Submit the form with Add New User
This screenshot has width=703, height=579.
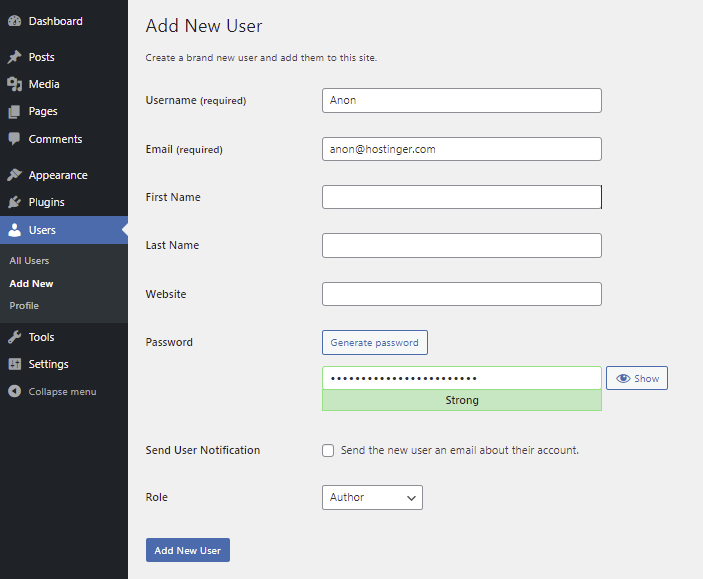pyautogui.click(x=188, y=550)
